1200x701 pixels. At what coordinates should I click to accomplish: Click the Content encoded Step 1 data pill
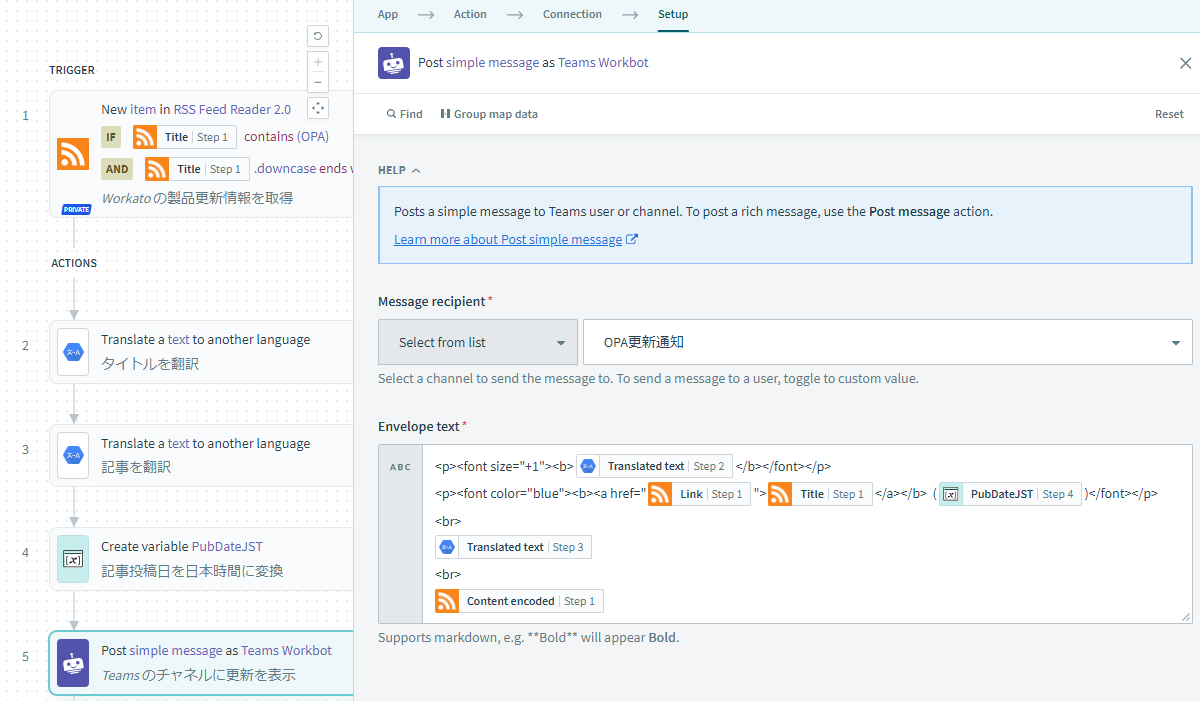tap(519, 601)
